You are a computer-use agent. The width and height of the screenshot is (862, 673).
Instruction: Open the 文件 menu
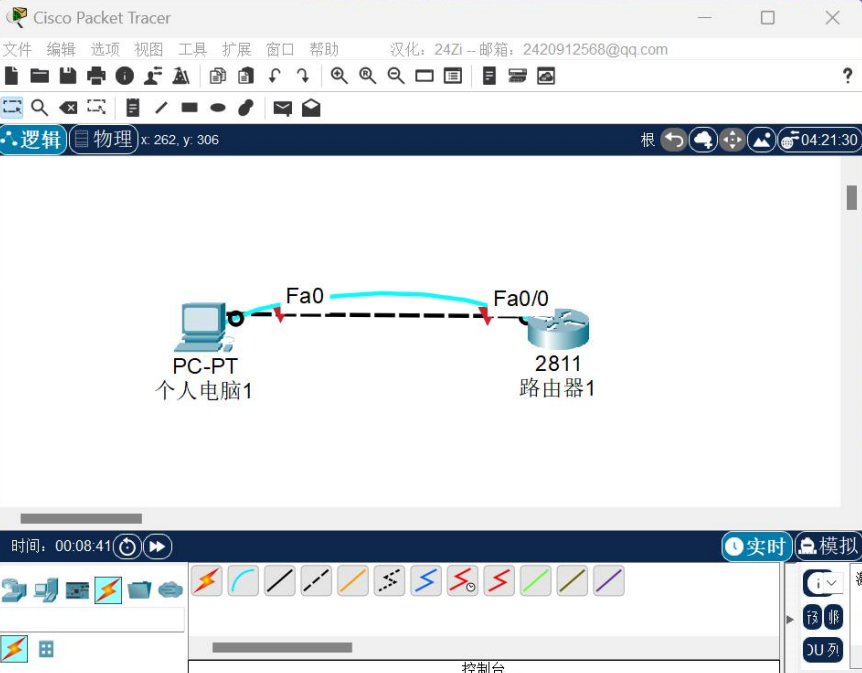point(17,49)
